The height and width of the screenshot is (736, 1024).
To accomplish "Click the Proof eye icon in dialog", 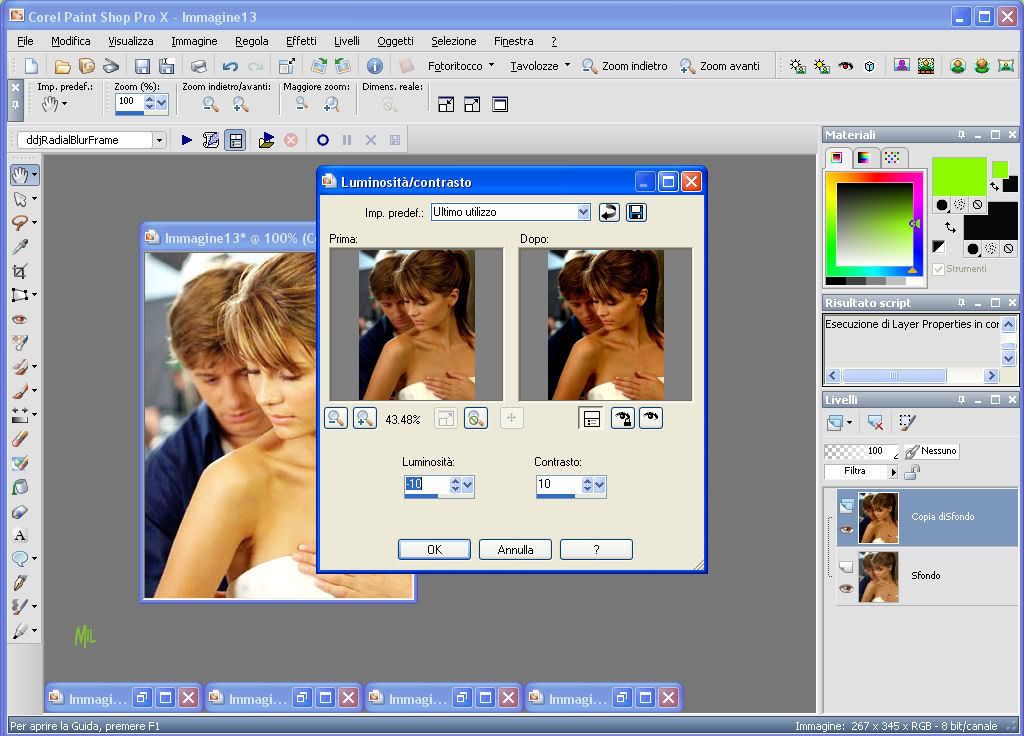I will pos(650,419).
